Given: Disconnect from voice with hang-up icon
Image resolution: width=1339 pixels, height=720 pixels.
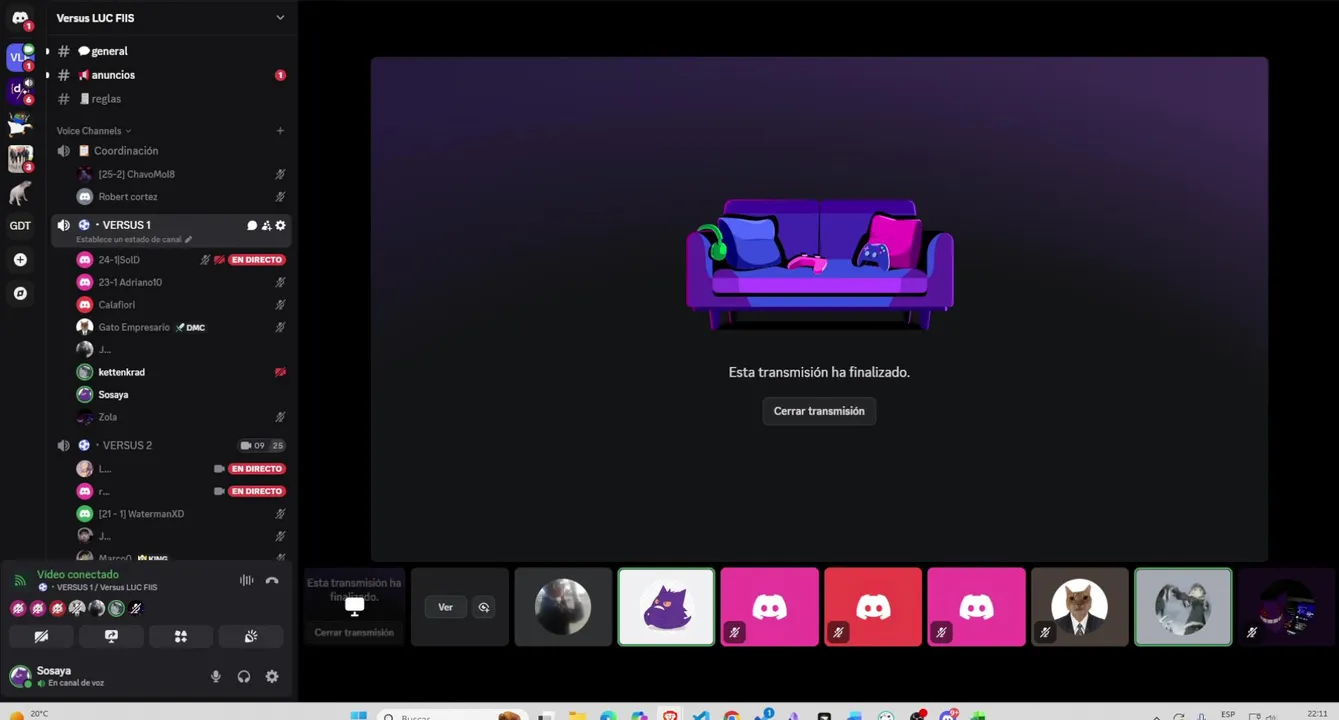Looking at the screenshot, I should [x=272, y=581].
